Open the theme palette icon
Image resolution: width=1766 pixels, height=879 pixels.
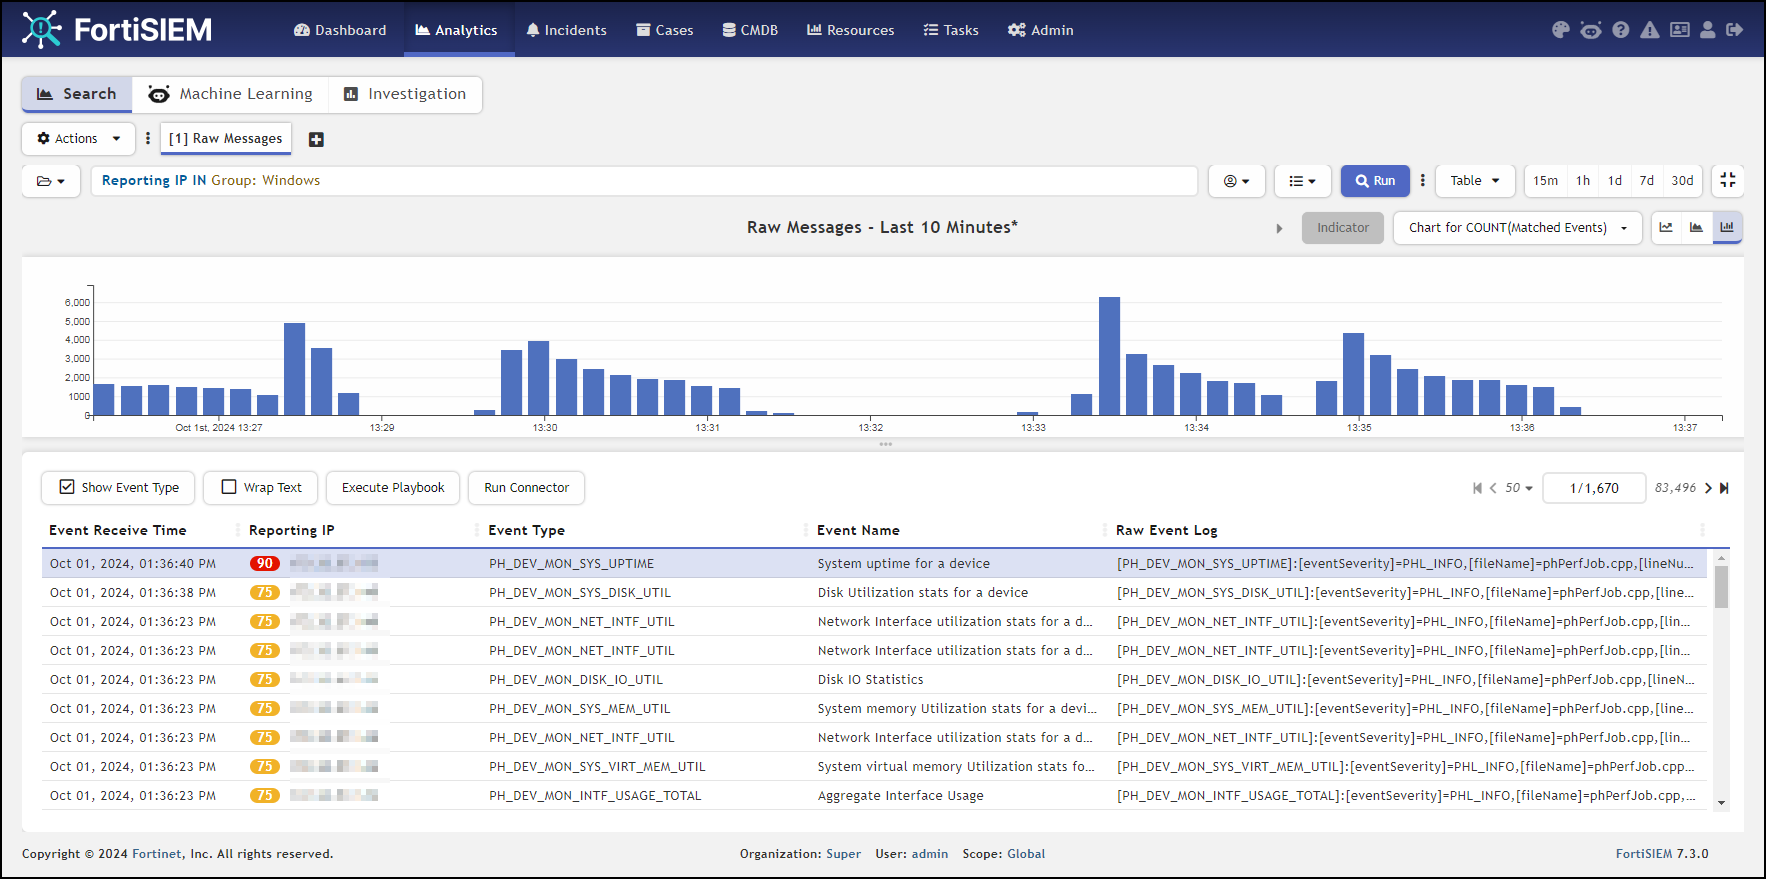[1560, 30]
